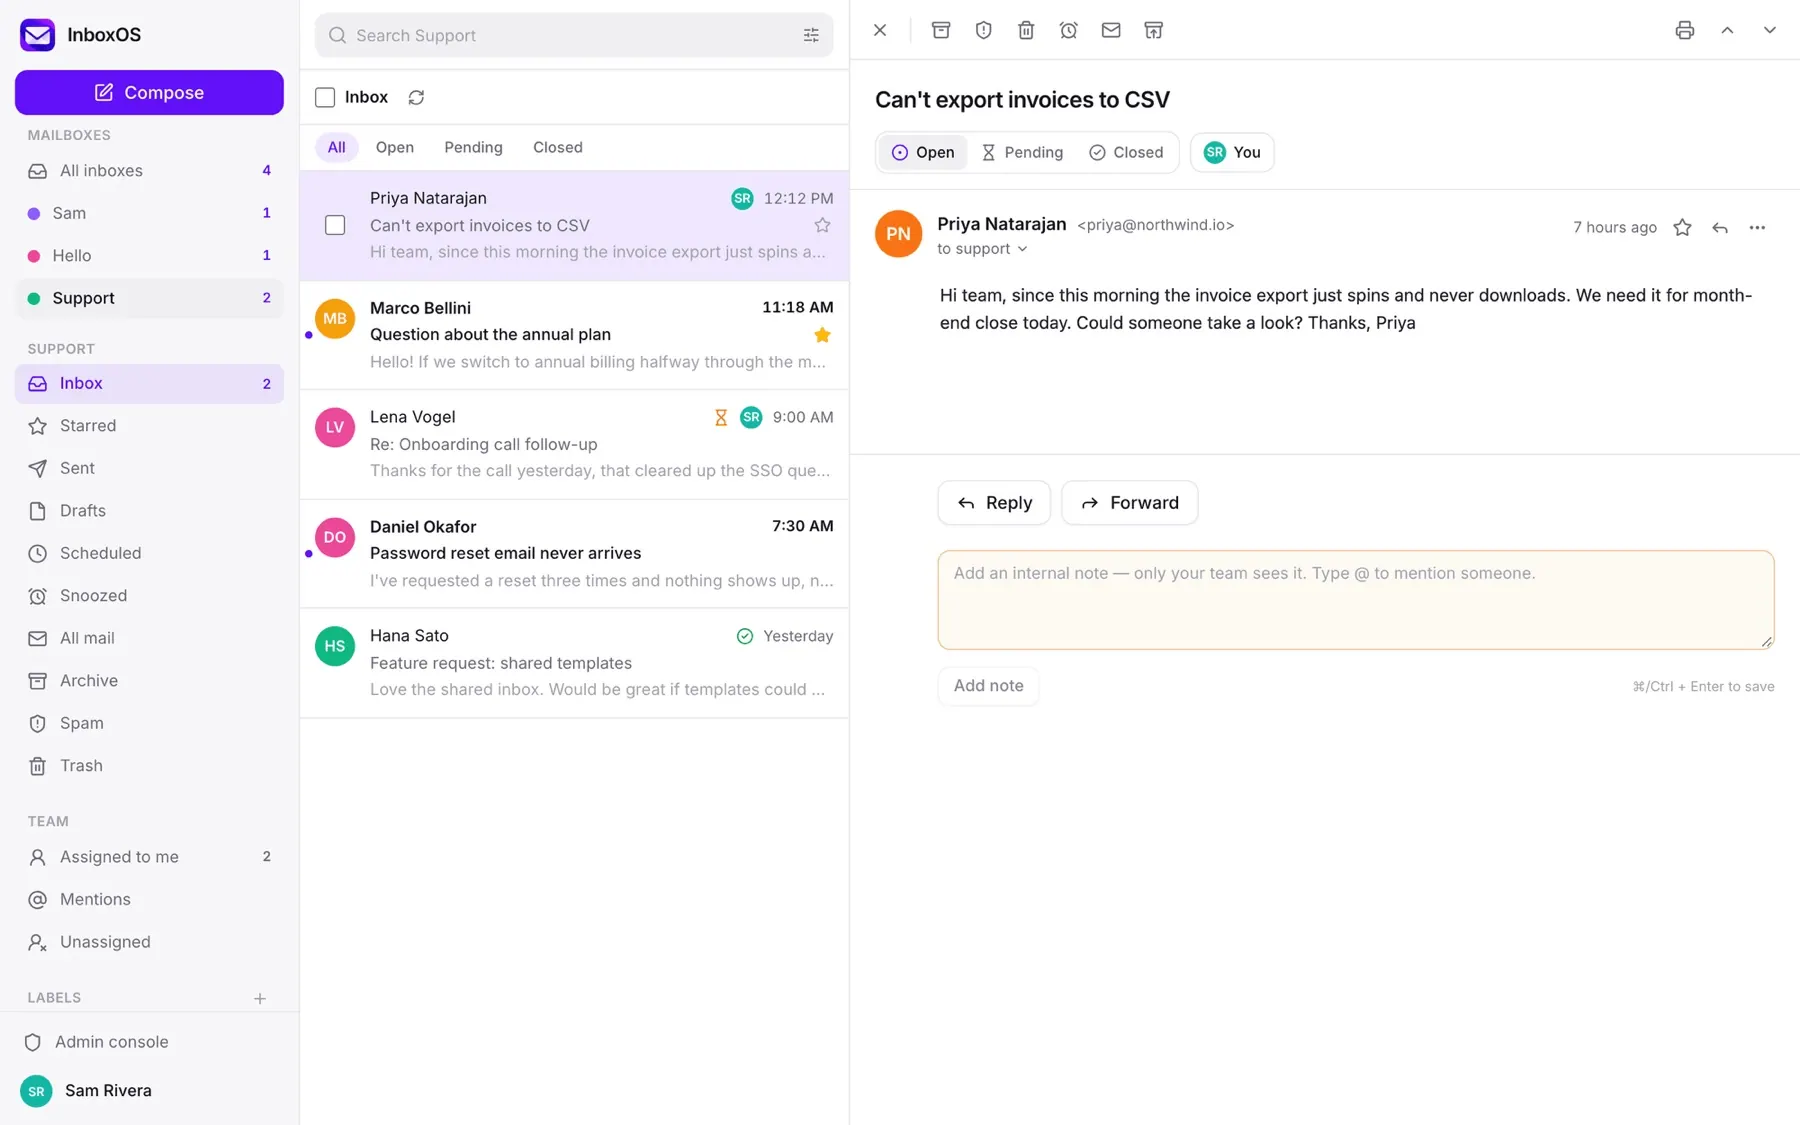Viewport: 1800px width, 1125px height.
Task: Open the Starred folder in sidebar
Action: click(x=149, y=426)
